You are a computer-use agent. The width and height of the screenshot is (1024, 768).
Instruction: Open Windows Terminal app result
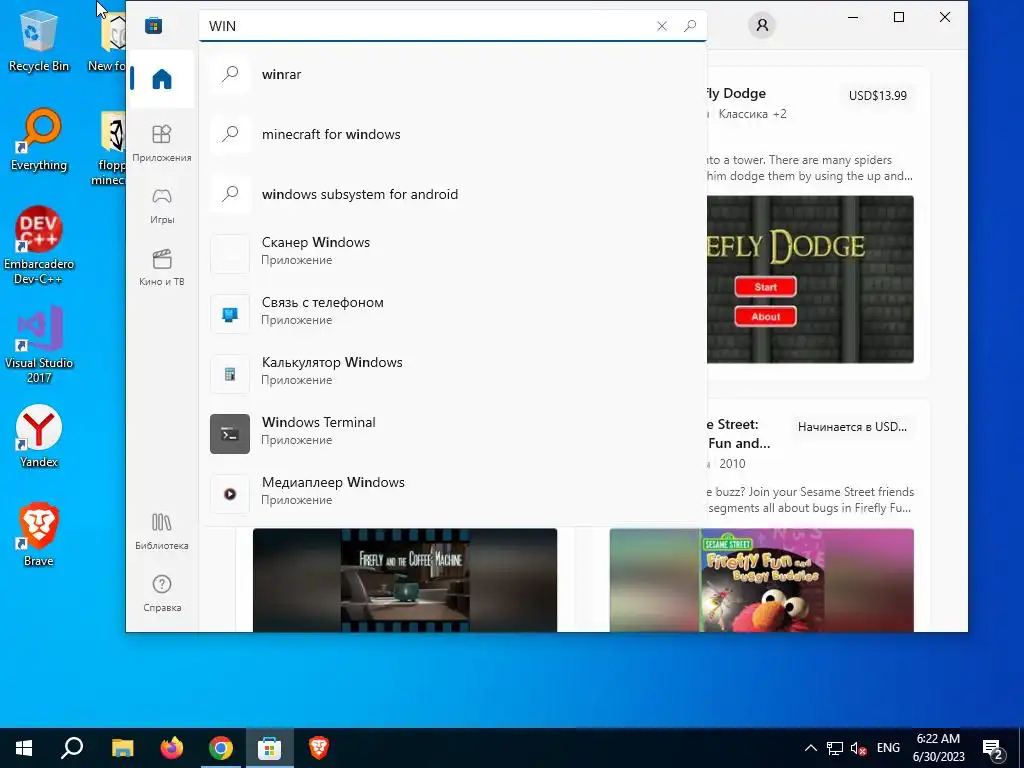coord(453,434)
